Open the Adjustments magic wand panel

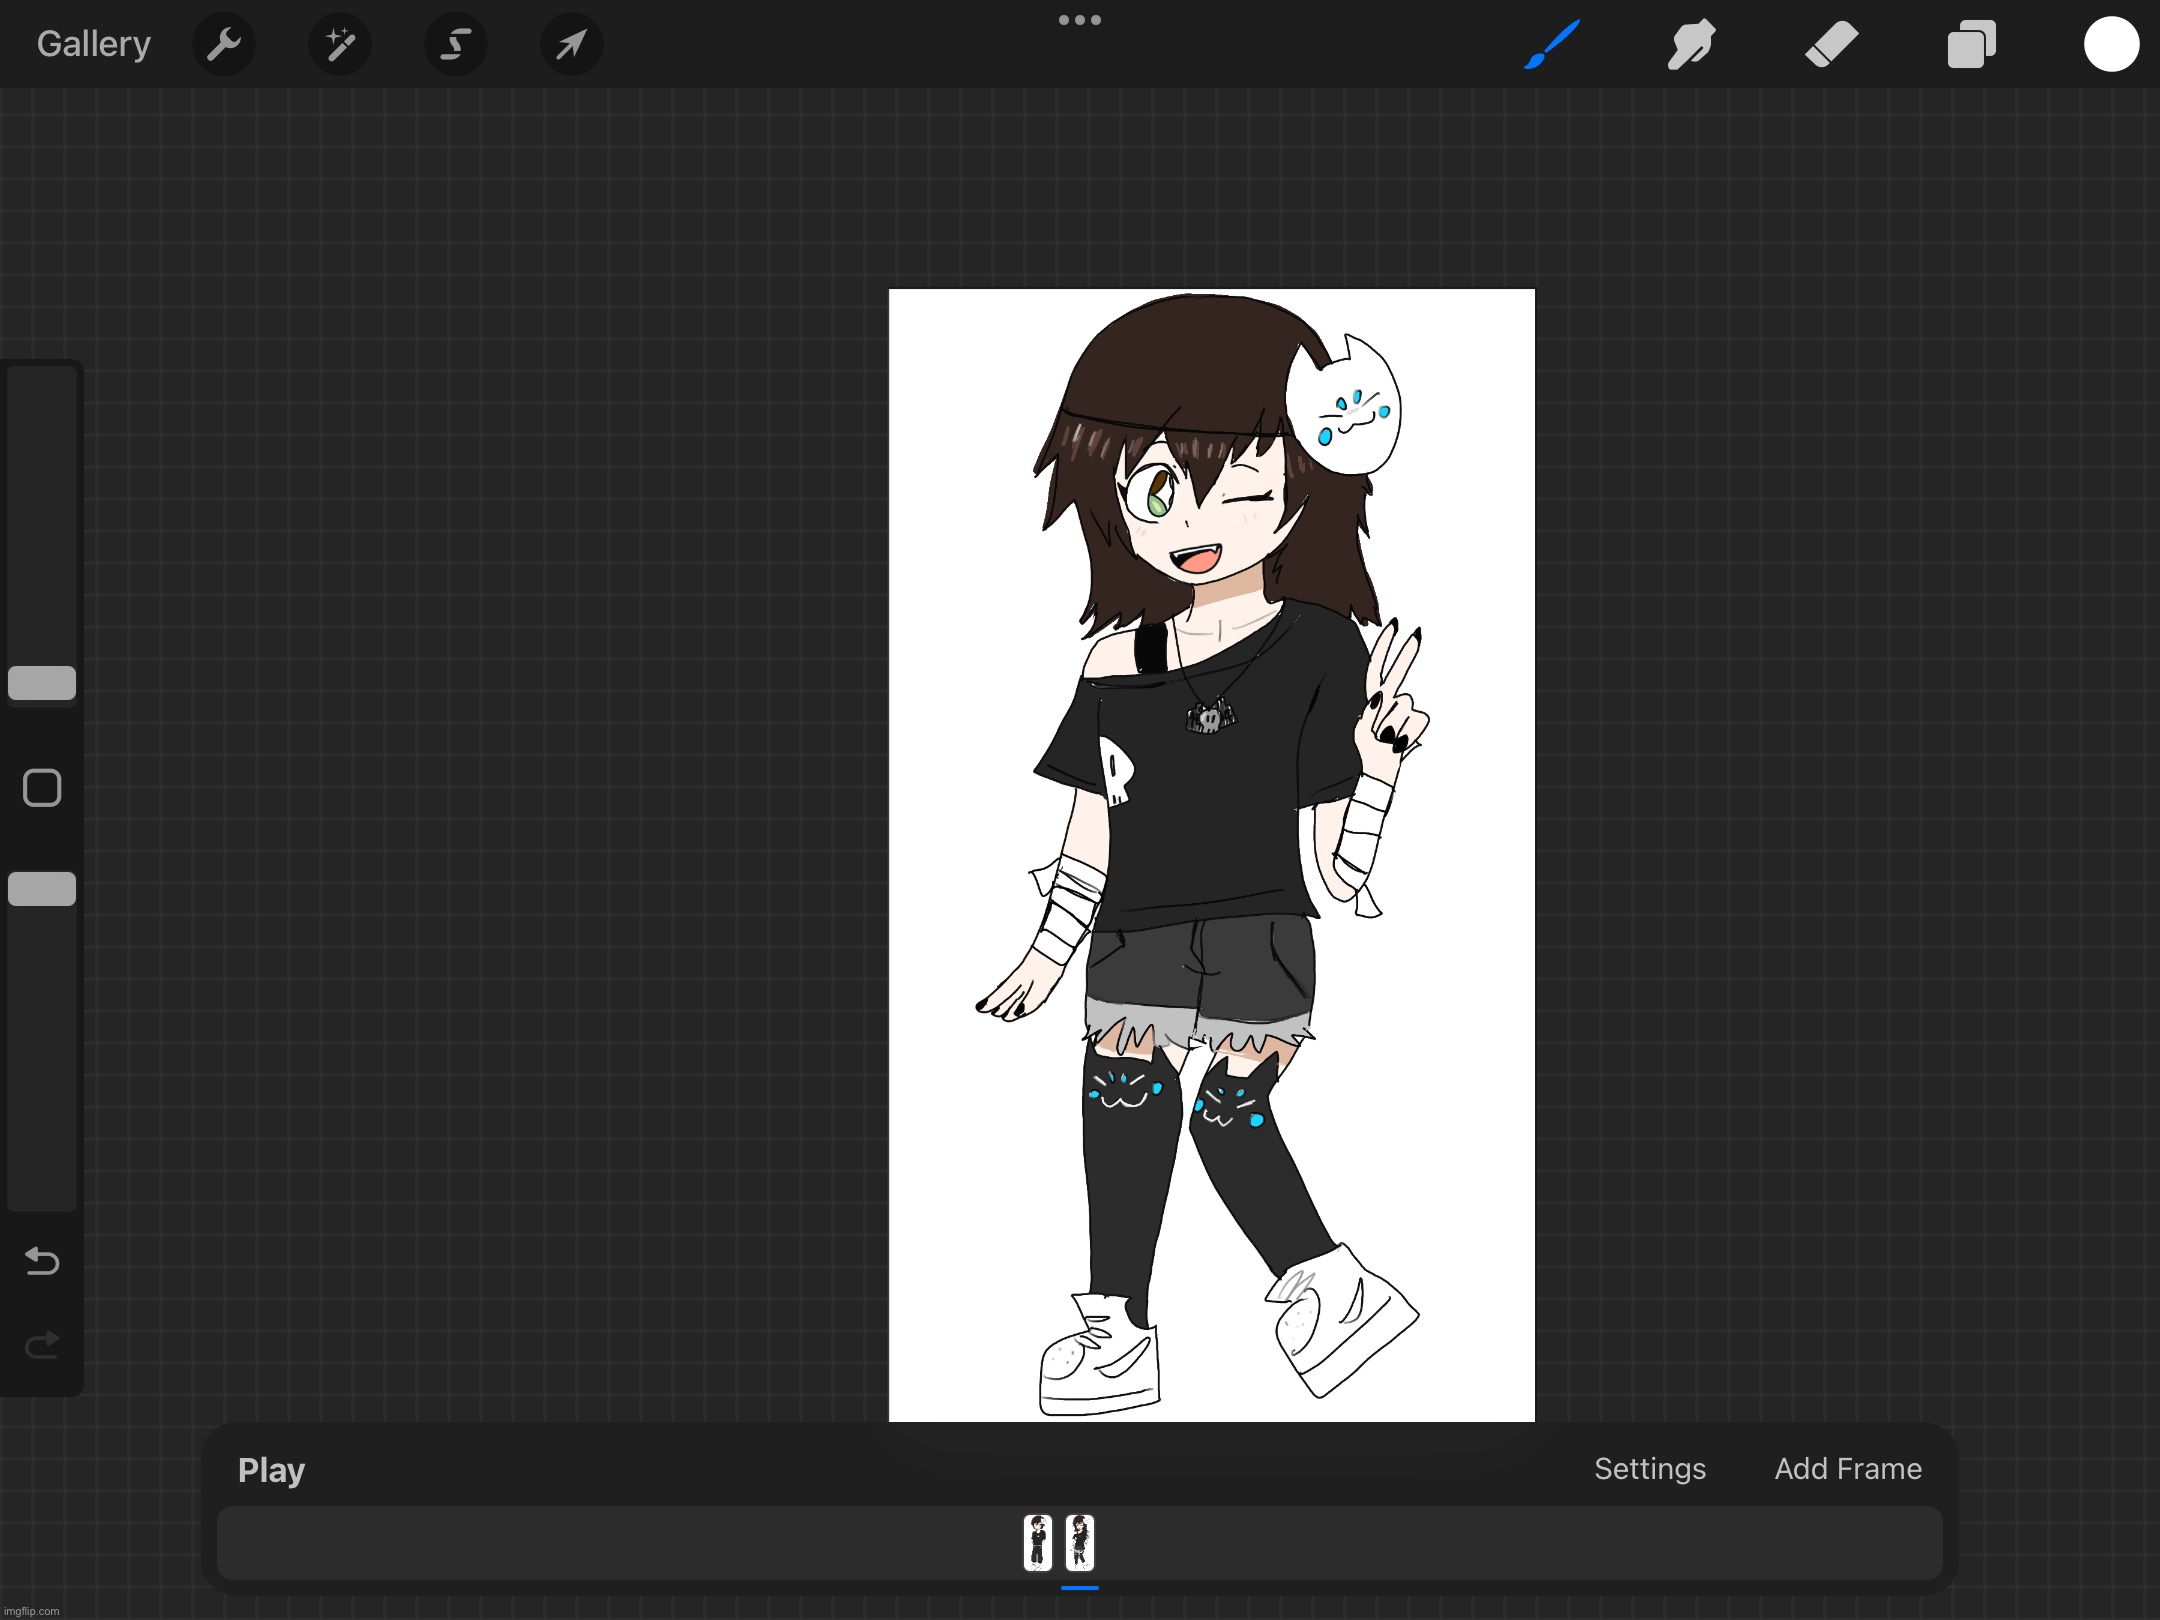(x=340, y=43)
